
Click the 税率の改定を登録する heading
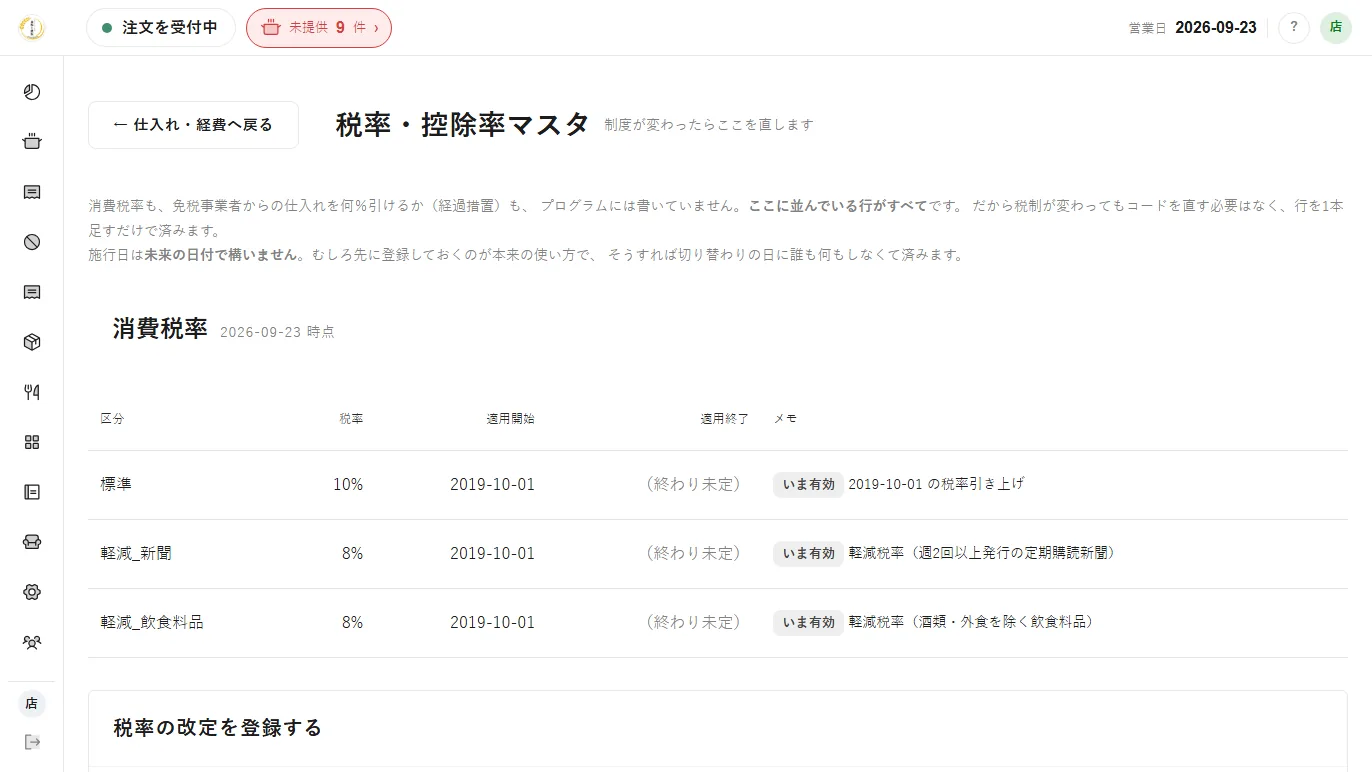click(218, 728)
